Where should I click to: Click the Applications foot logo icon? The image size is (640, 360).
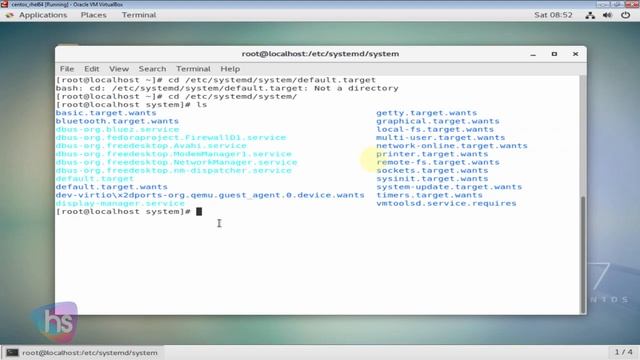pos(10,15)
